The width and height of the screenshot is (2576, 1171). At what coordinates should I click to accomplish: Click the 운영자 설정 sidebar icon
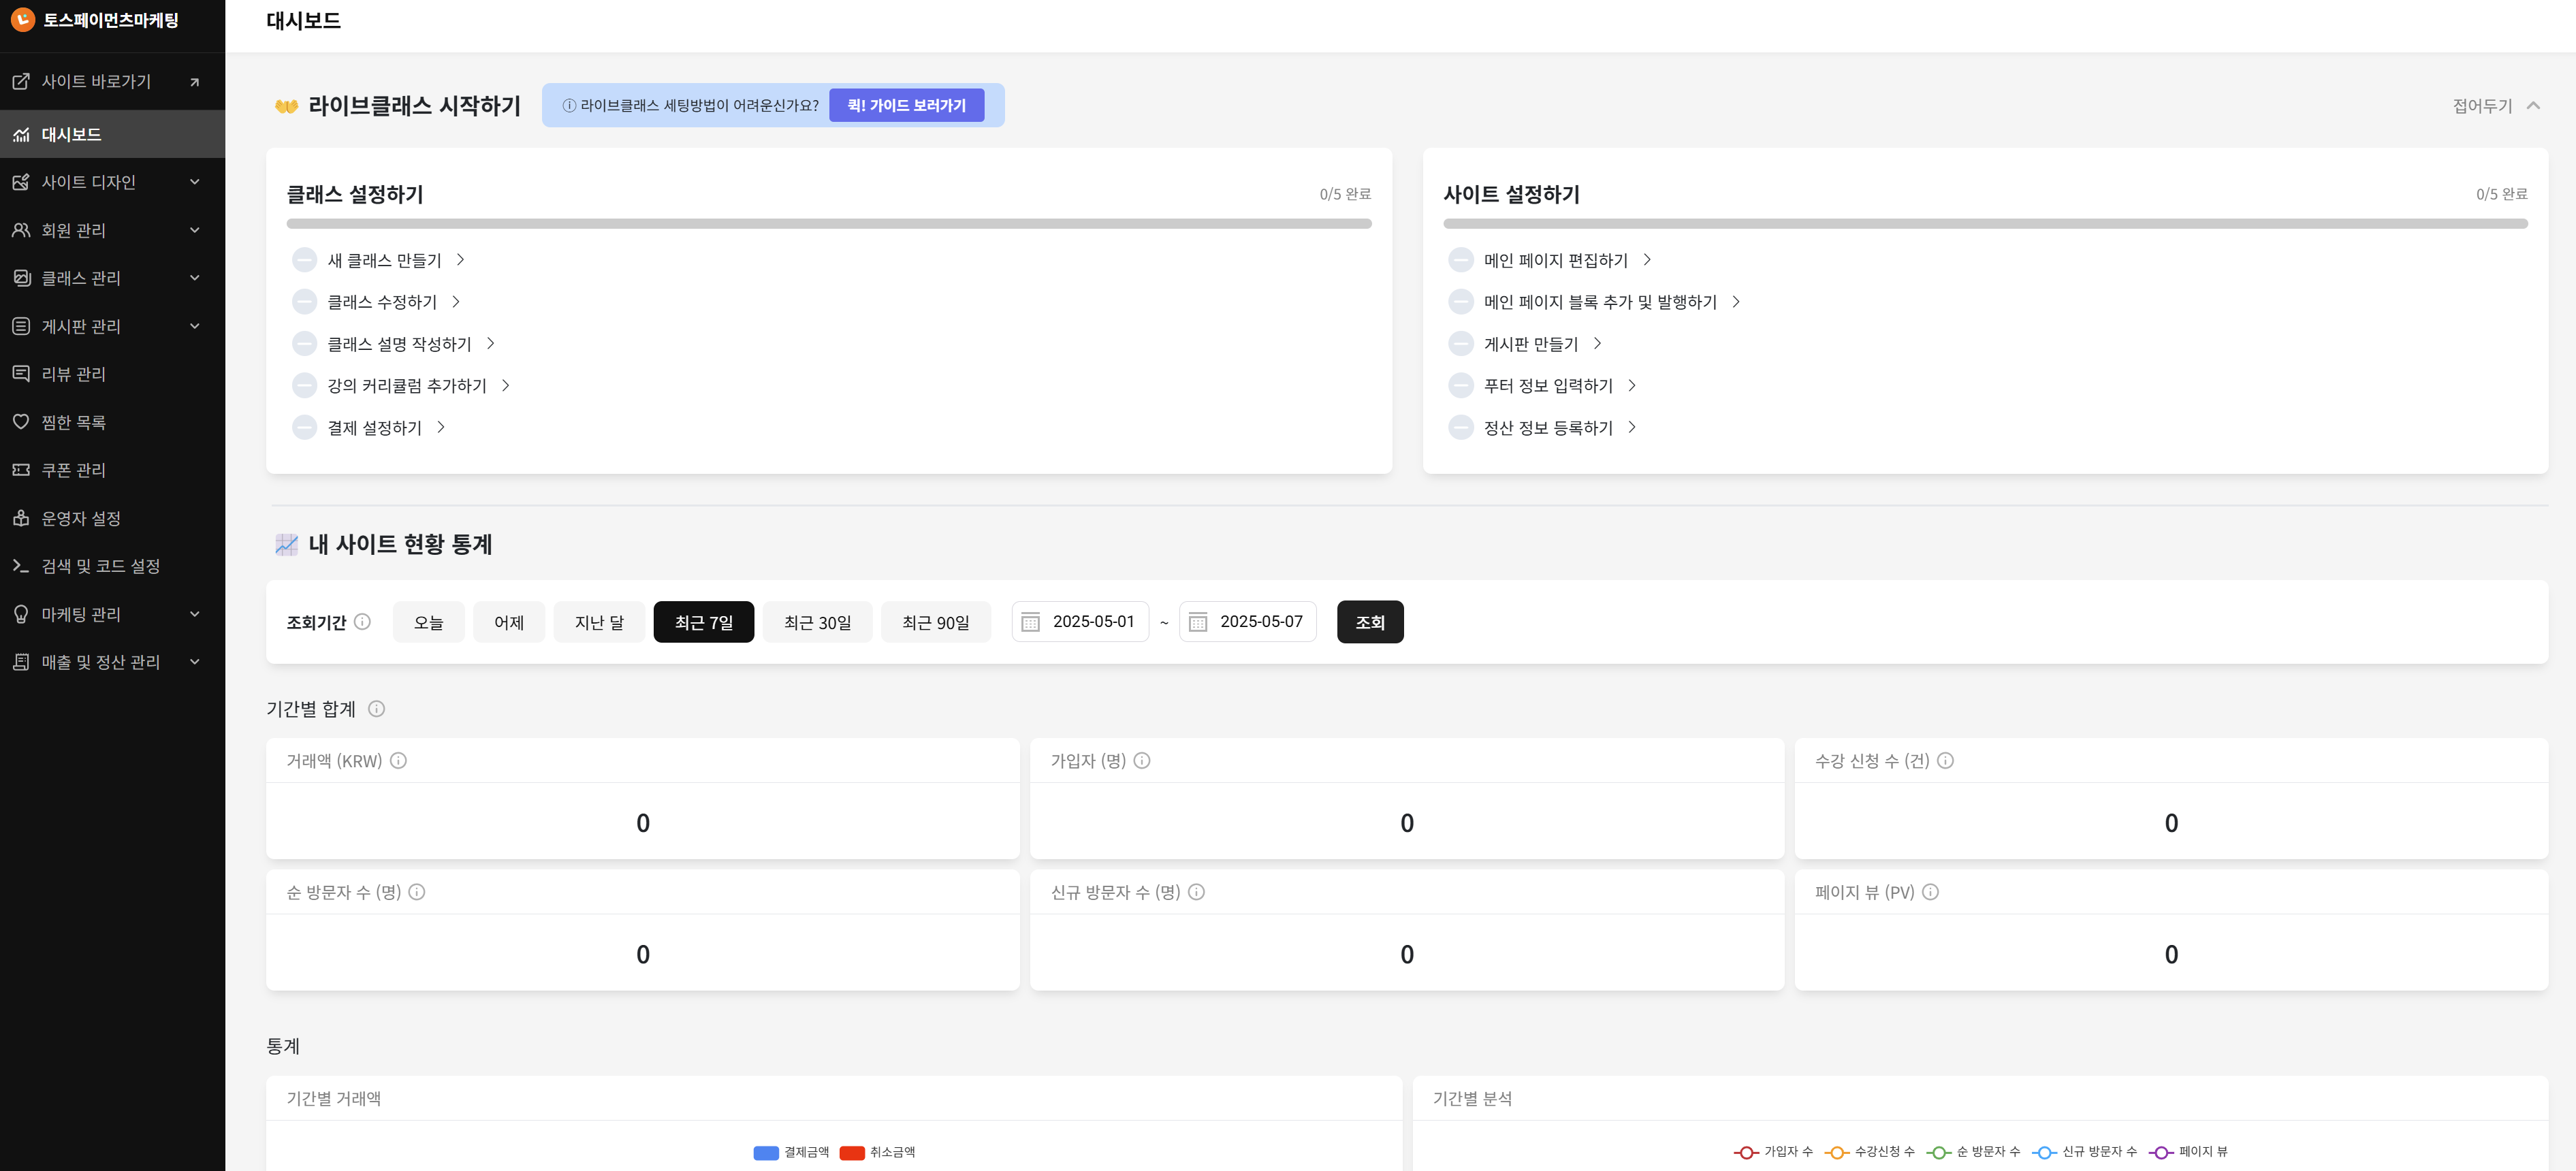pyautogui.click(x=21, y=517)
